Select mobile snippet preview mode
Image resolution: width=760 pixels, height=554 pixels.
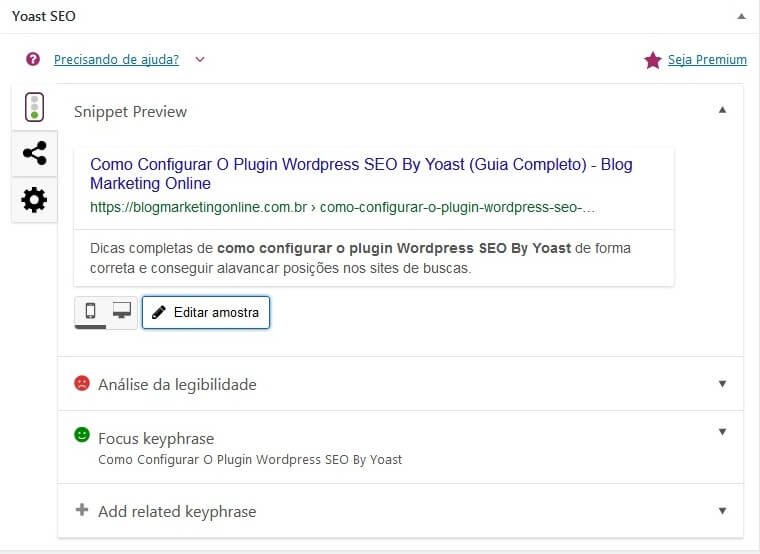click(x=90, y=311)
